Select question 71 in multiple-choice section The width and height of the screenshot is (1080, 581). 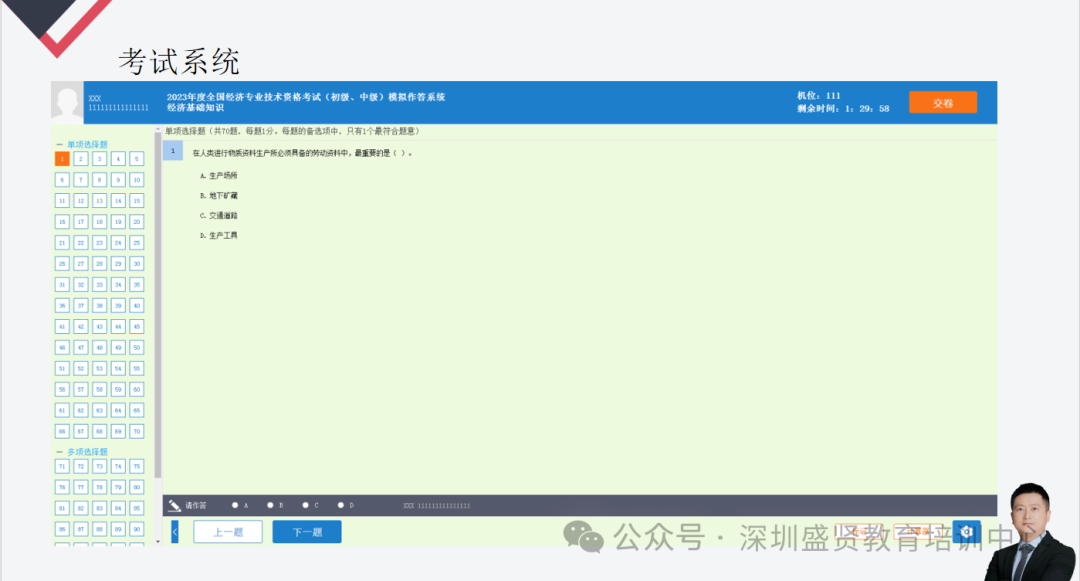tap(62, 467)
